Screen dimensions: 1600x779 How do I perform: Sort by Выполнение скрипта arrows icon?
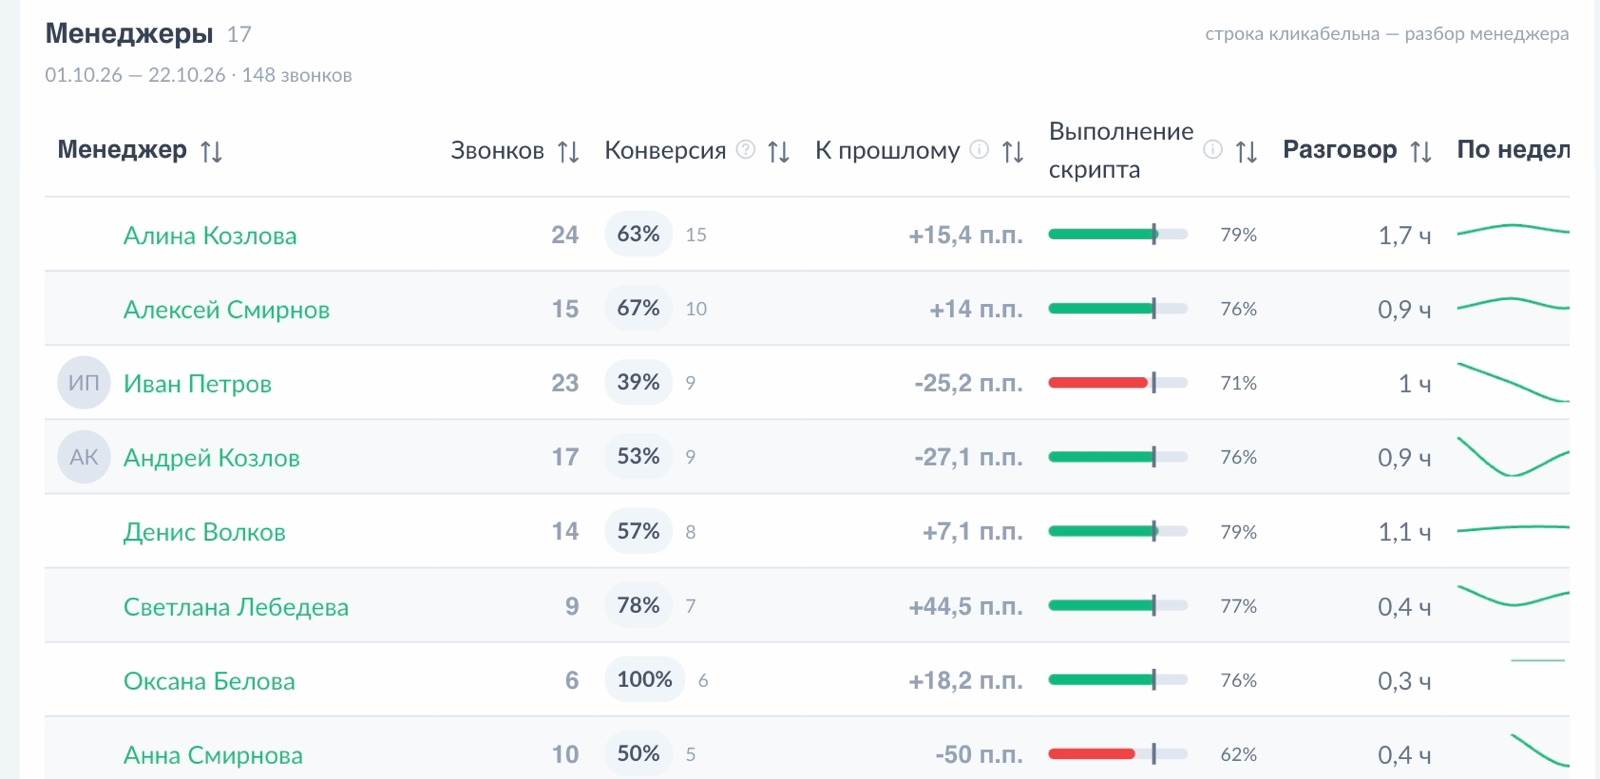(1246, 151)
